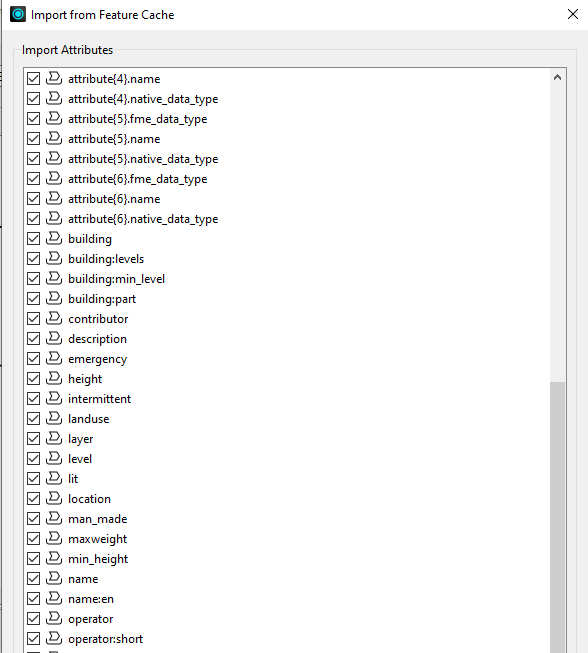This screenshot has width=588, height=653.
Task: Click the attribute icon beside attribute{4}.name
Action: click(54, 78)
